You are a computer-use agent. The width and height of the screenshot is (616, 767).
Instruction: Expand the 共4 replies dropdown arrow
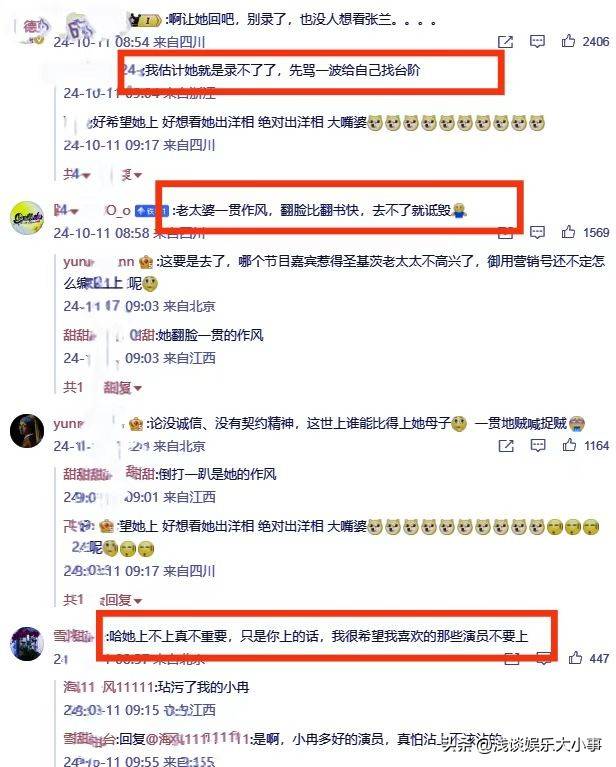coord(87,175)
